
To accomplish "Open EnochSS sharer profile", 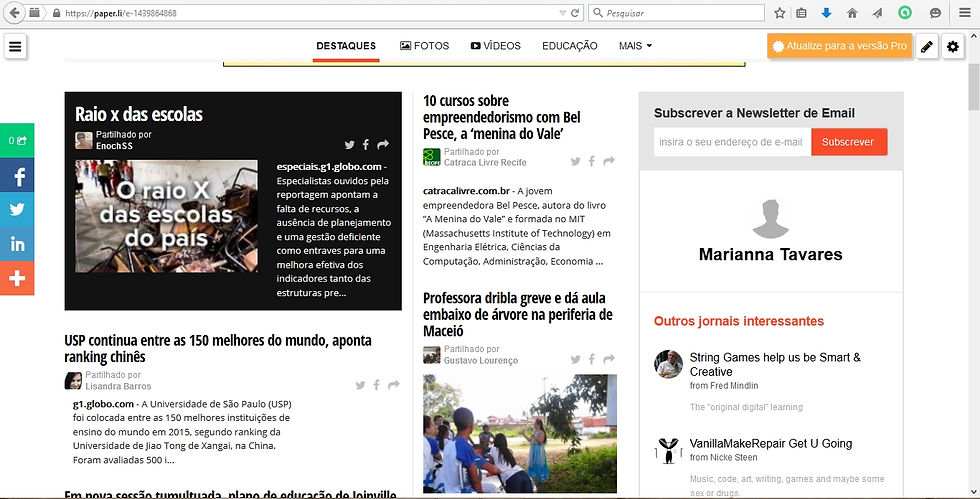I will (x=114, y=146).
